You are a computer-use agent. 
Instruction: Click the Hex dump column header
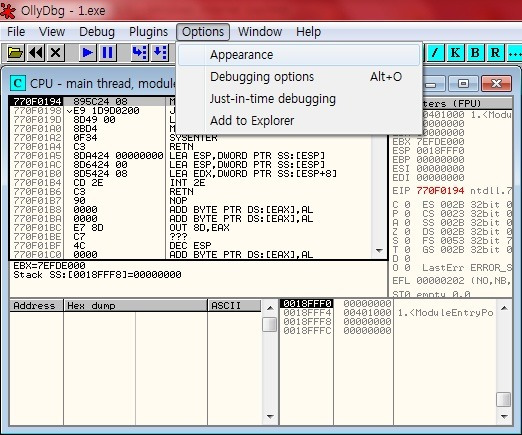(x=135, y=305)
